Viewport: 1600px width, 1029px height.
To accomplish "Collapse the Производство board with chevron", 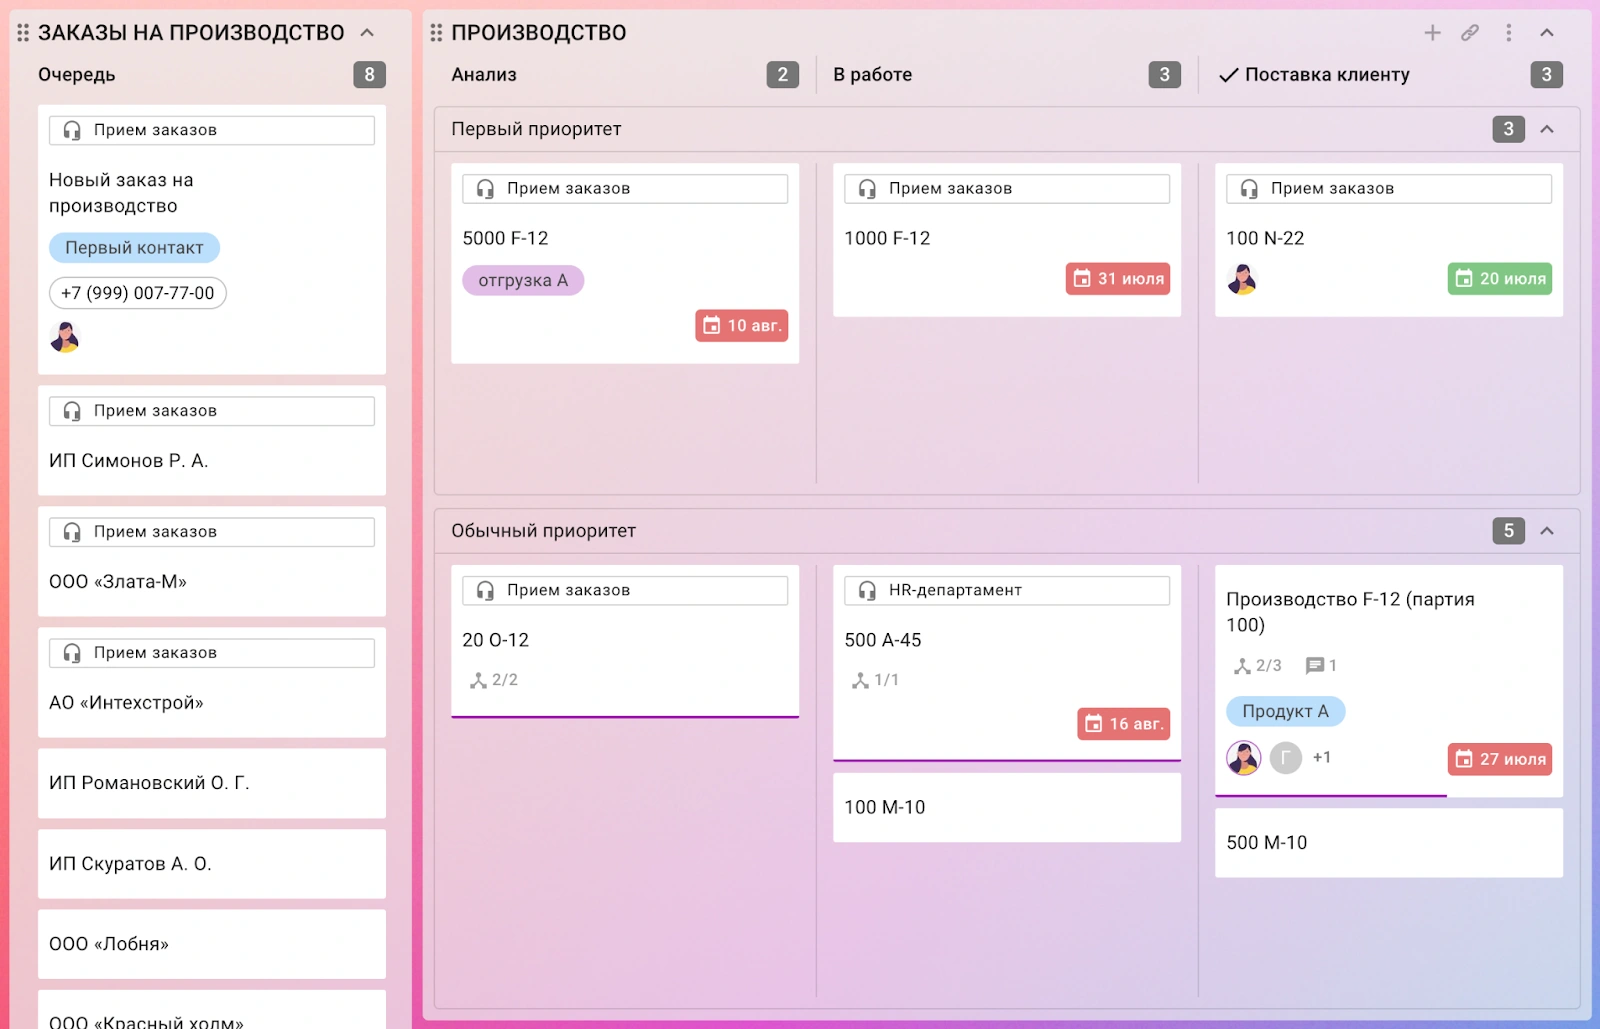I will [1547, 33].
